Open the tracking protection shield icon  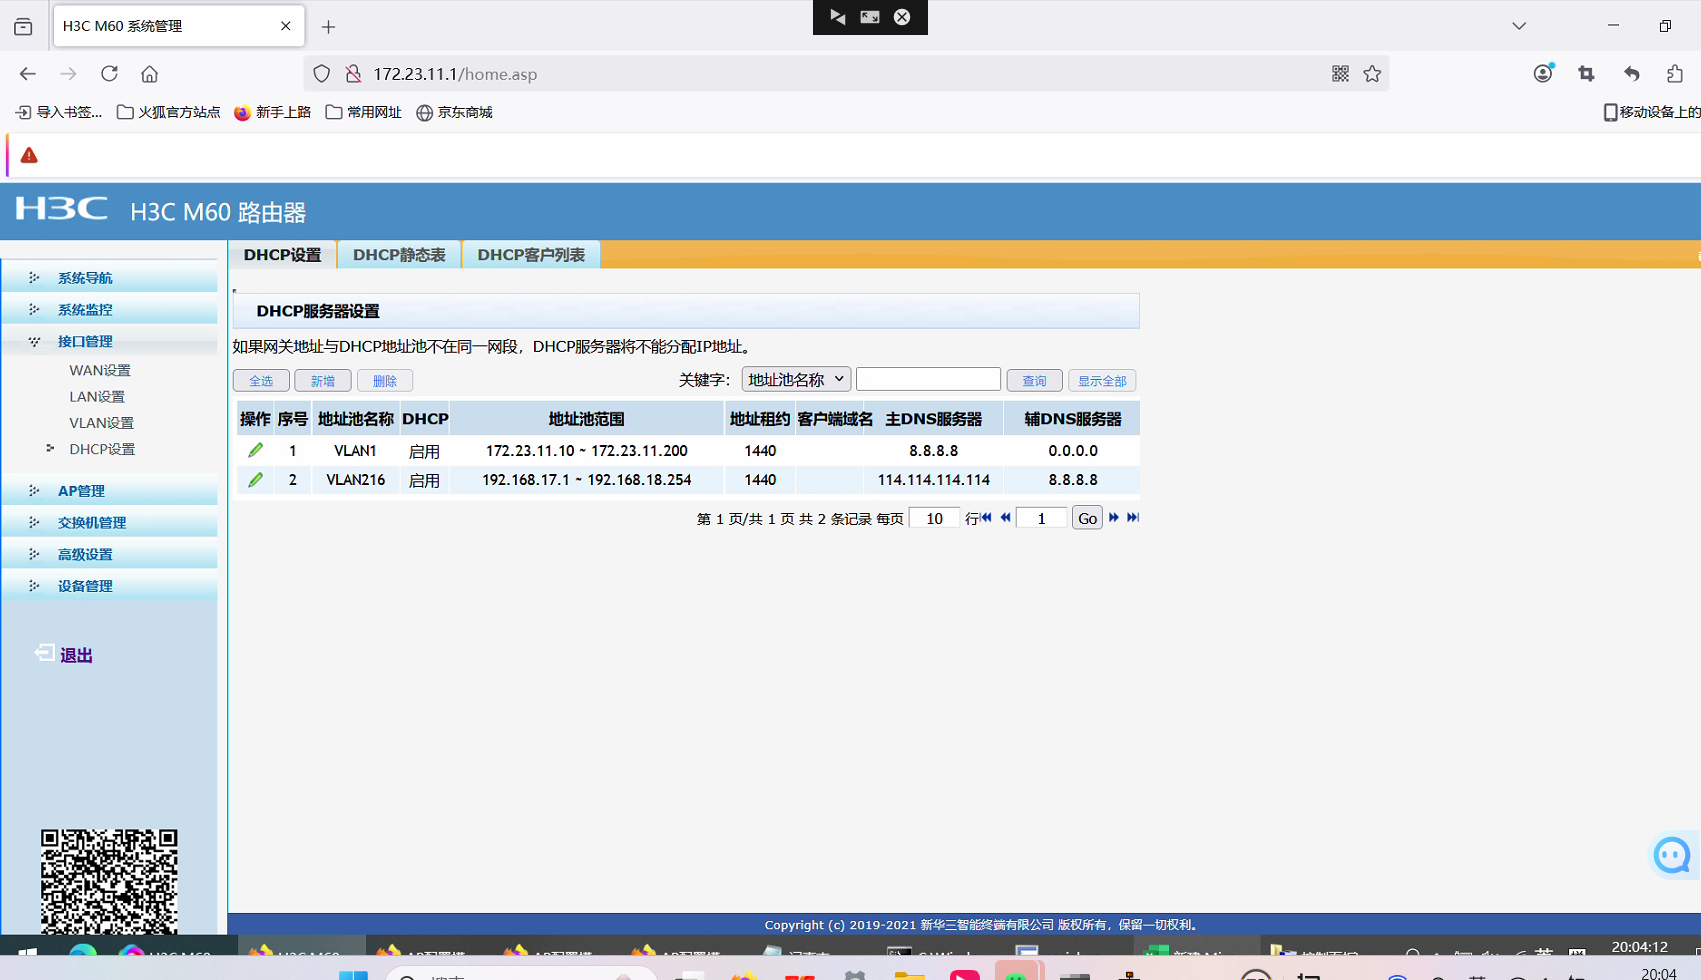(322, 74)
